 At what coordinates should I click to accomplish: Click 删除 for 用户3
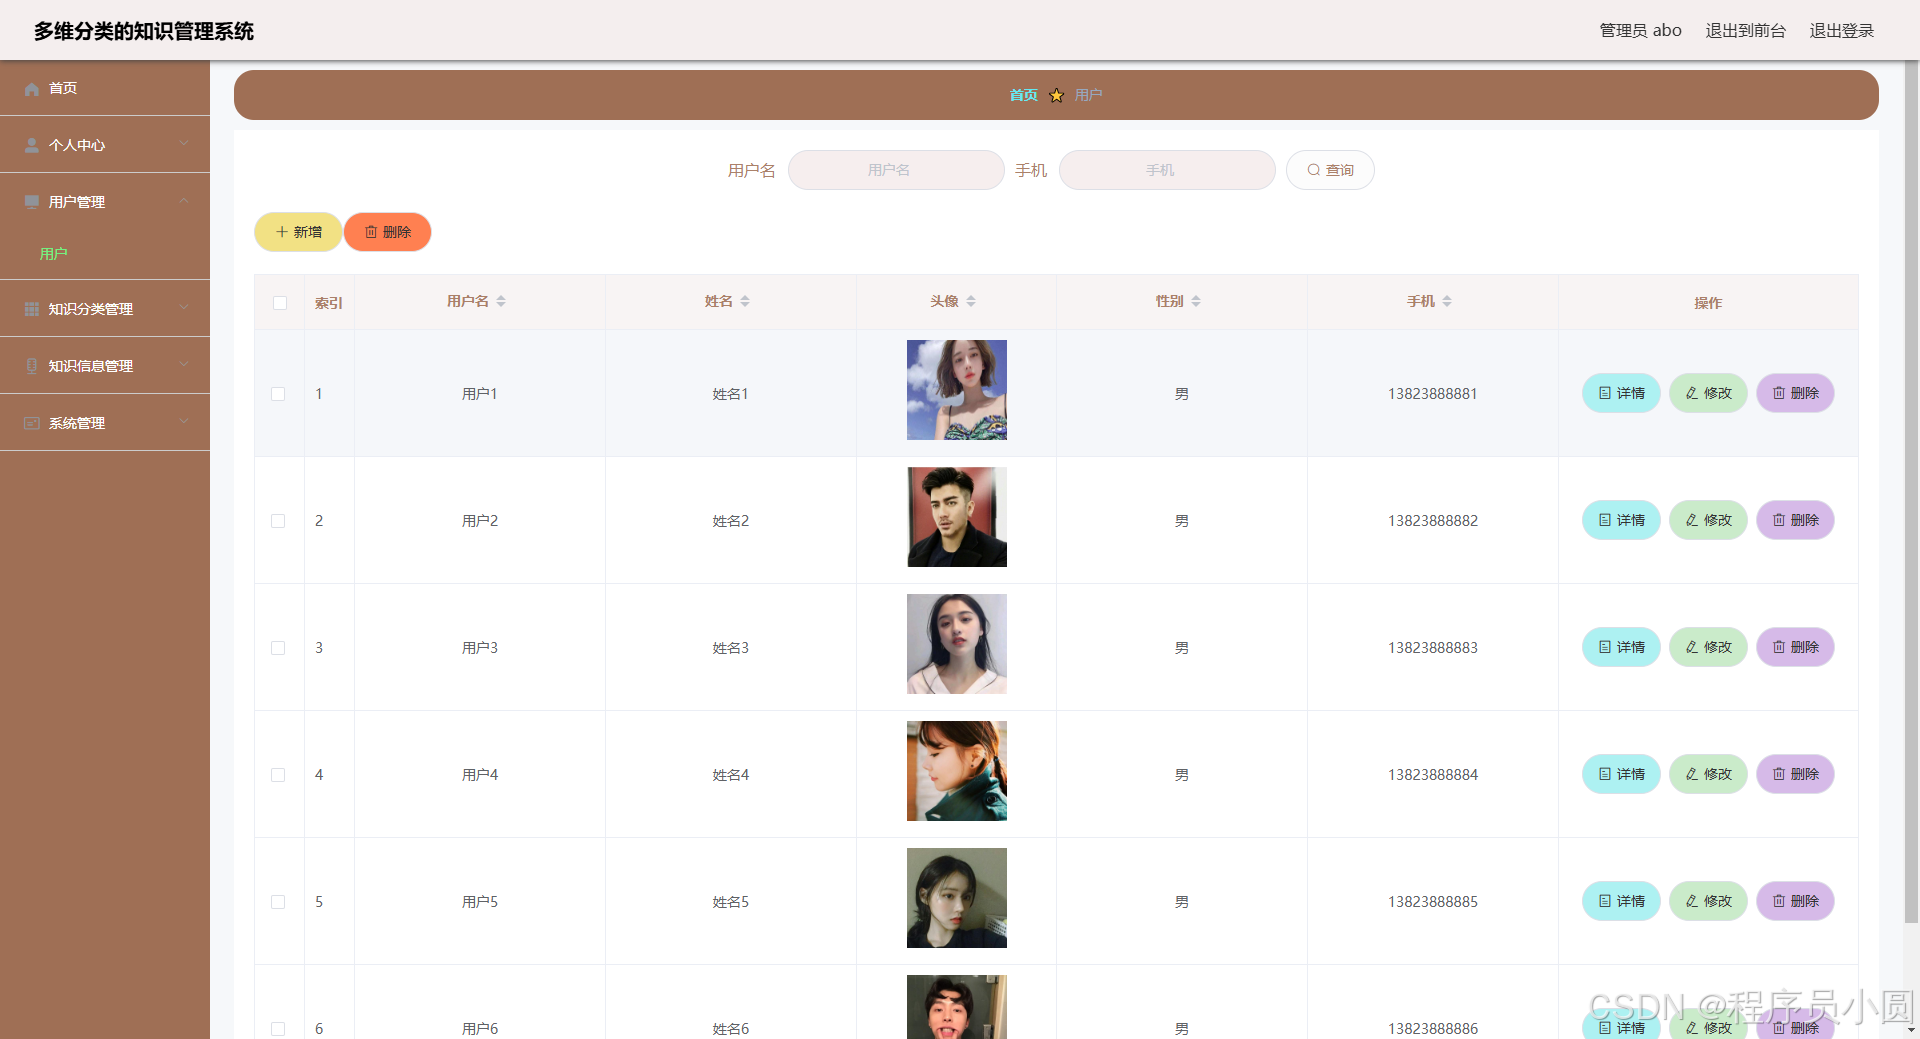pos(1795,647)
